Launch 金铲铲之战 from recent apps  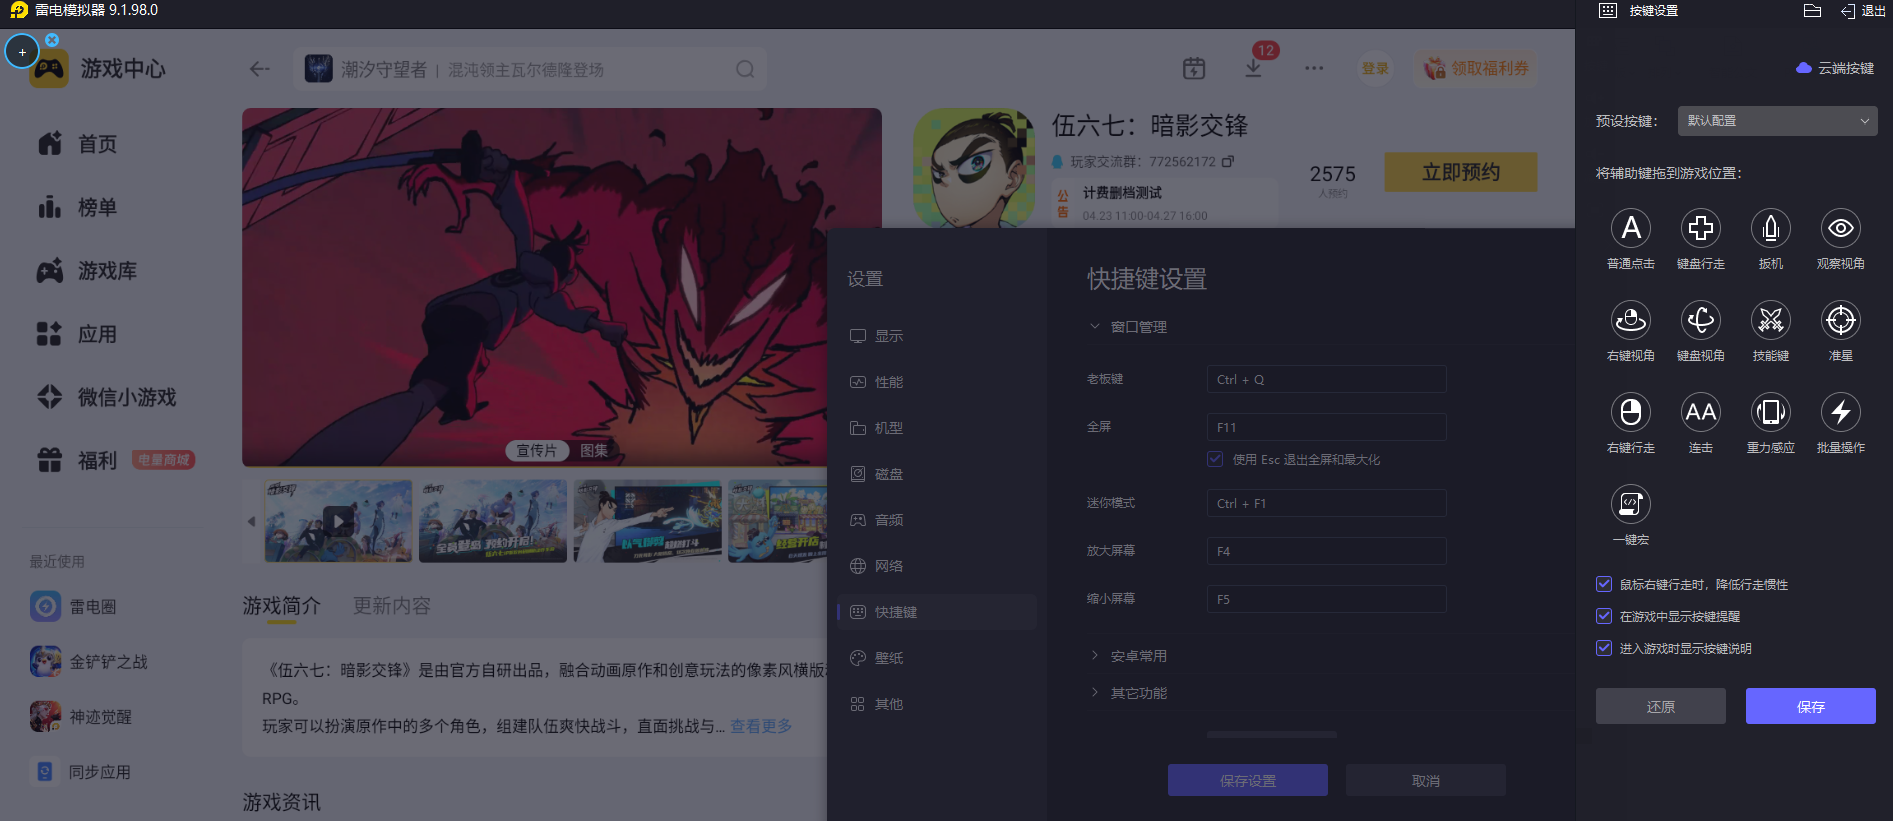click(88, 662)
